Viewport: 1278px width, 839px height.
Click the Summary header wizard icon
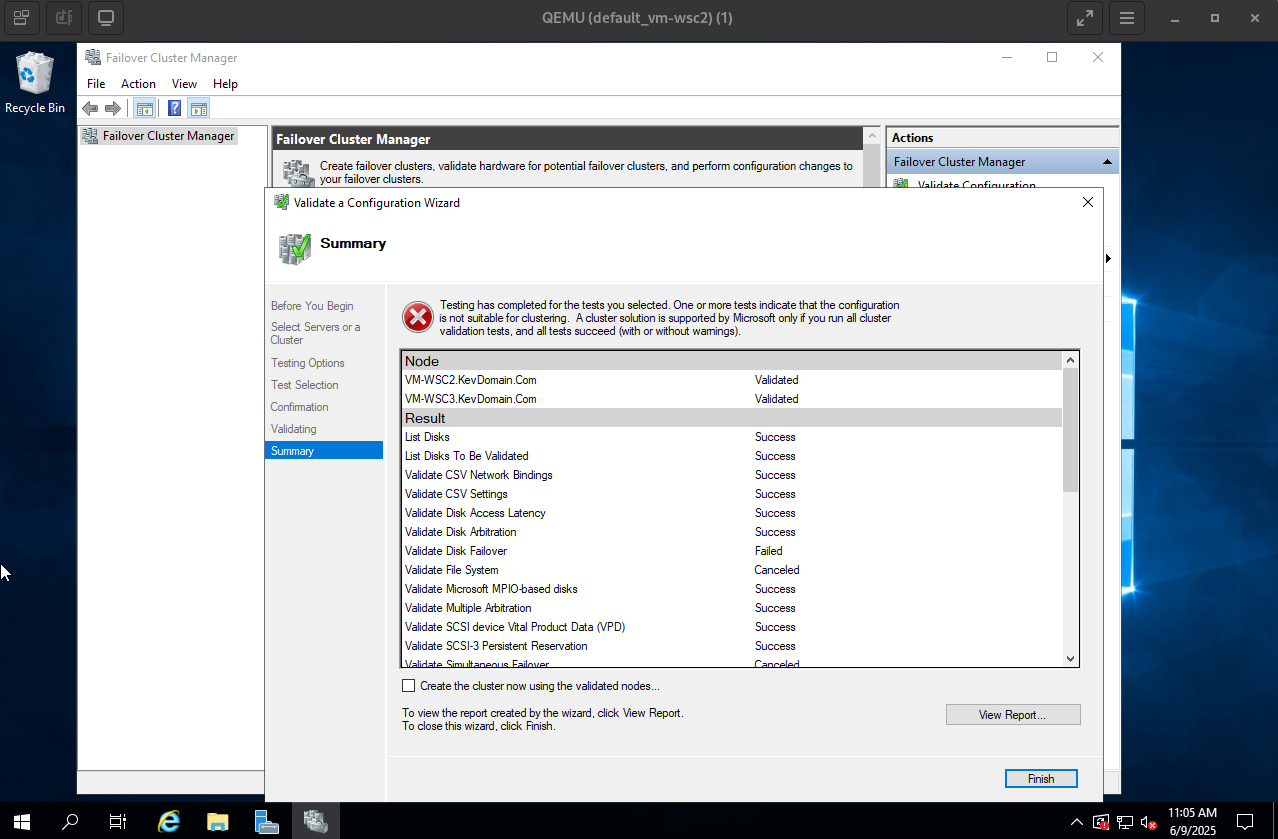point(295,248)
